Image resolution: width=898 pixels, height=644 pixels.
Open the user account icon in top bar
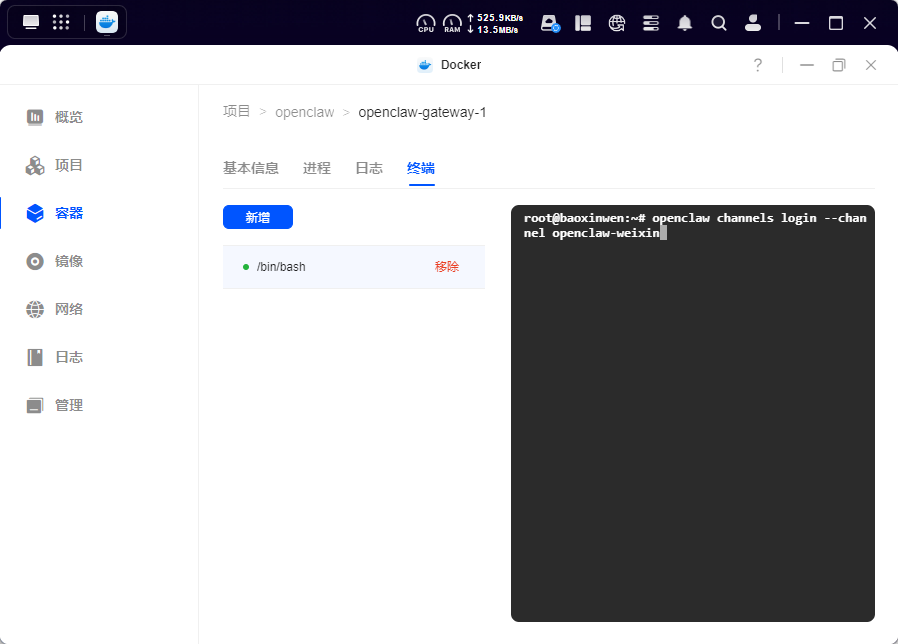pos(753,22)
